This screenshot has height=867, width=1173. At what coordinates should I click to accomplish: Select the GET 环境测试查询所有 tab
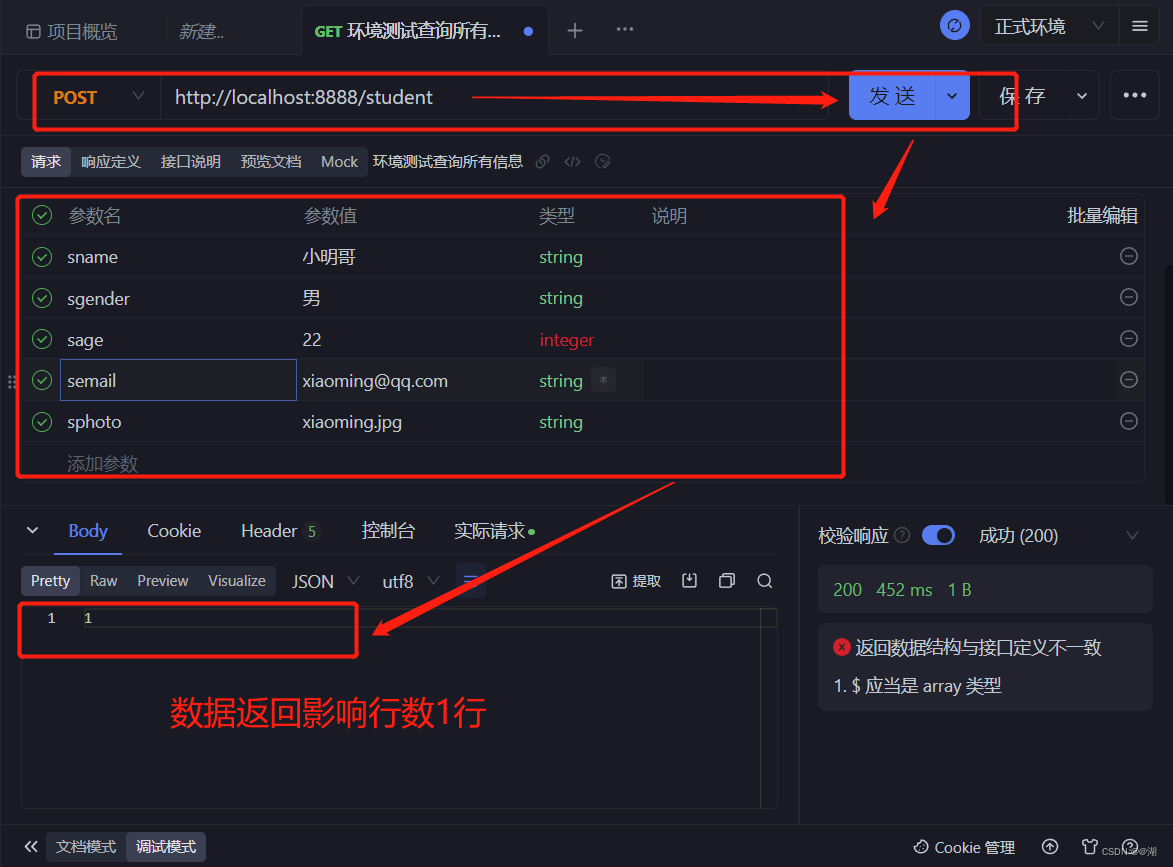423,31
